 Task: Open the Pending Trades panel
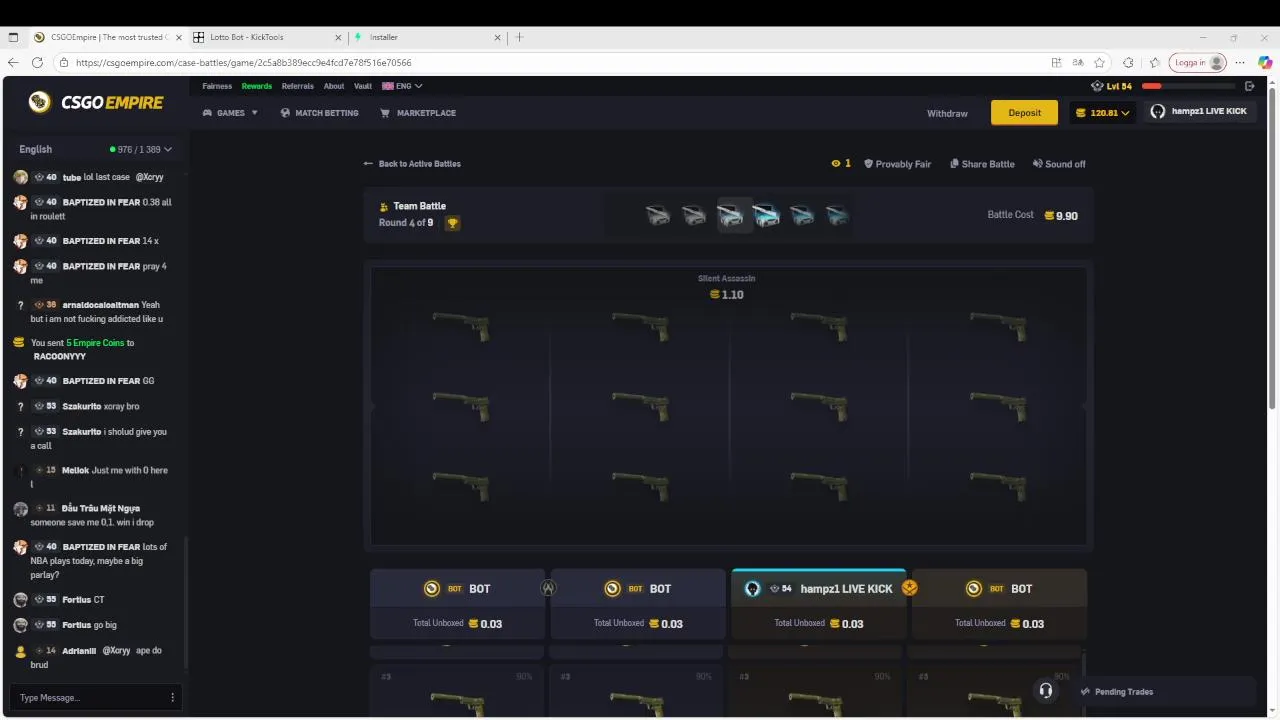click(x=1167, y=692)
